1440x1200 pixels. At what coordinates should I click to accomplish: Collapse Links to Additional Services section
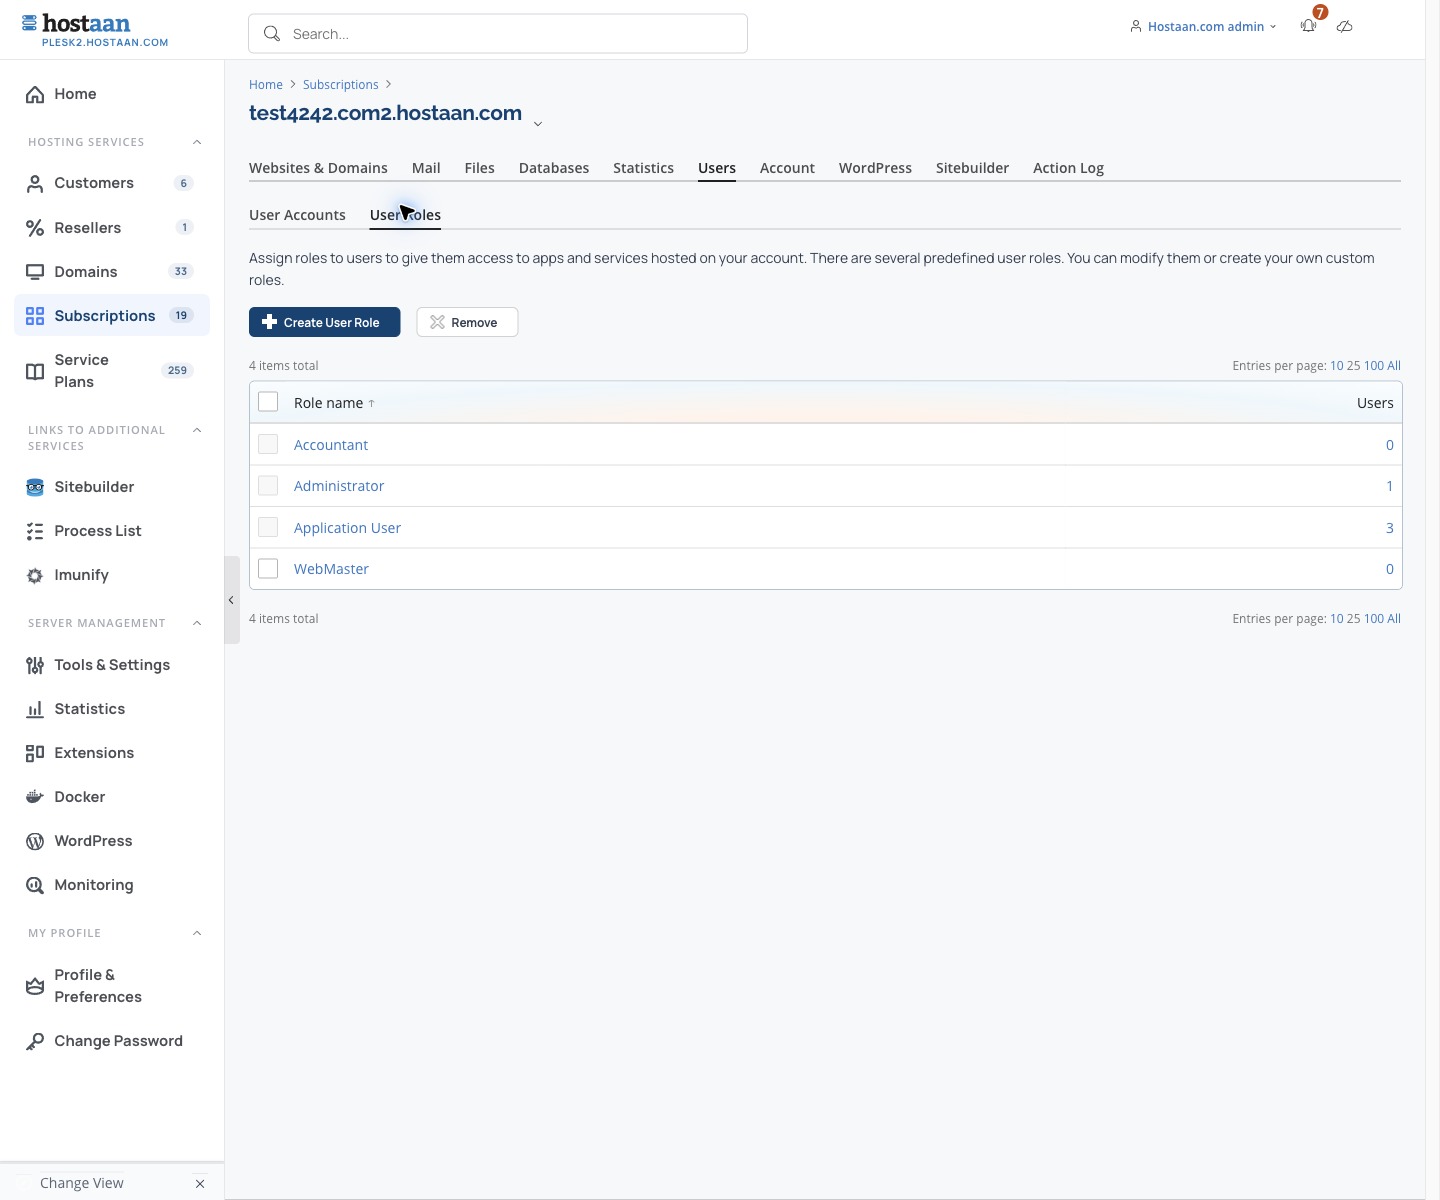click(x=197, y=430)
